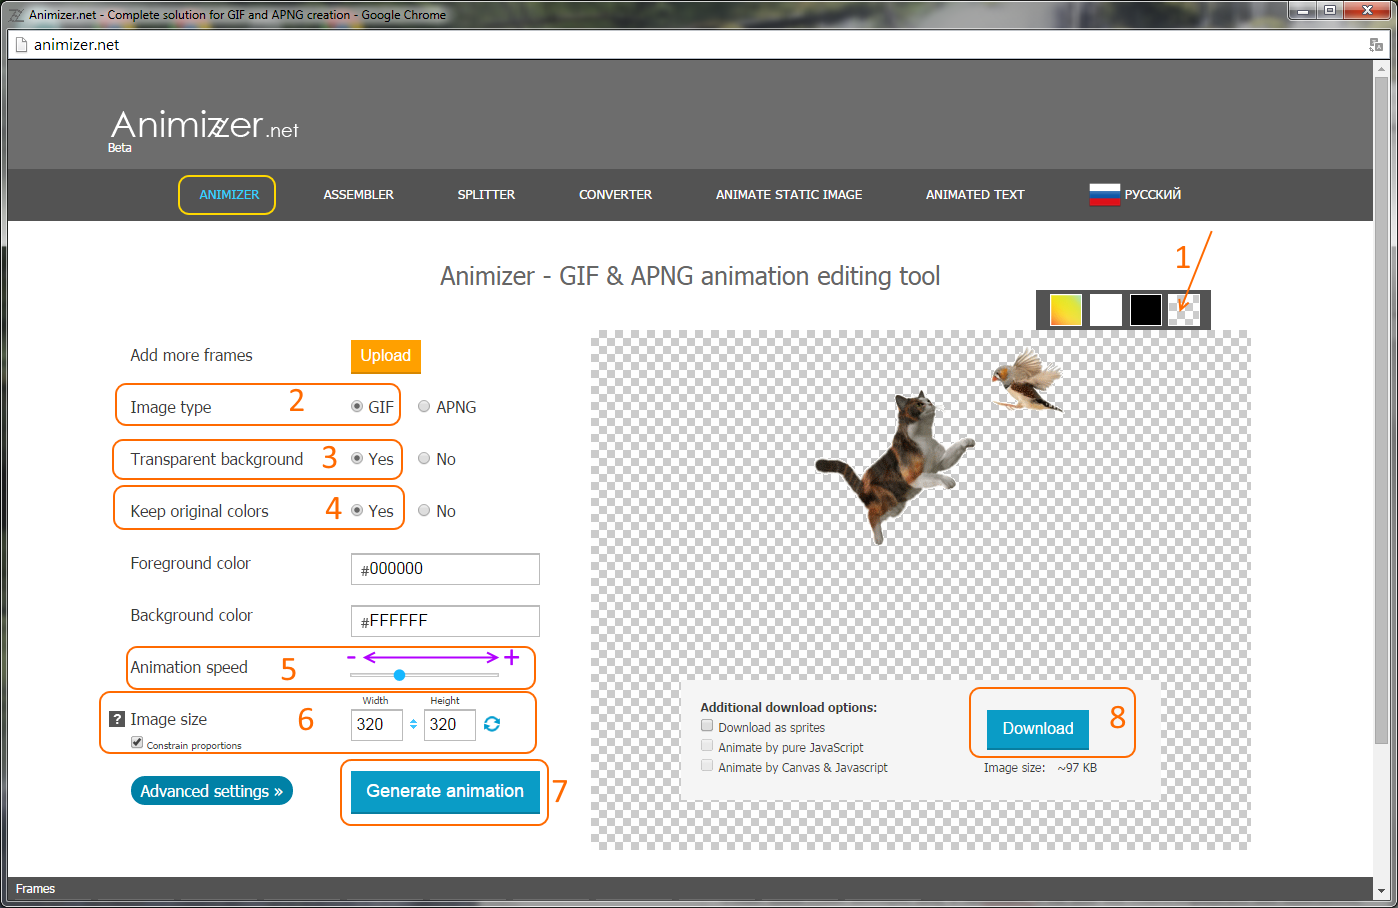Select the gradient preview background swatch
Screen dimensions: 1398x908
tap(1063, 310)
